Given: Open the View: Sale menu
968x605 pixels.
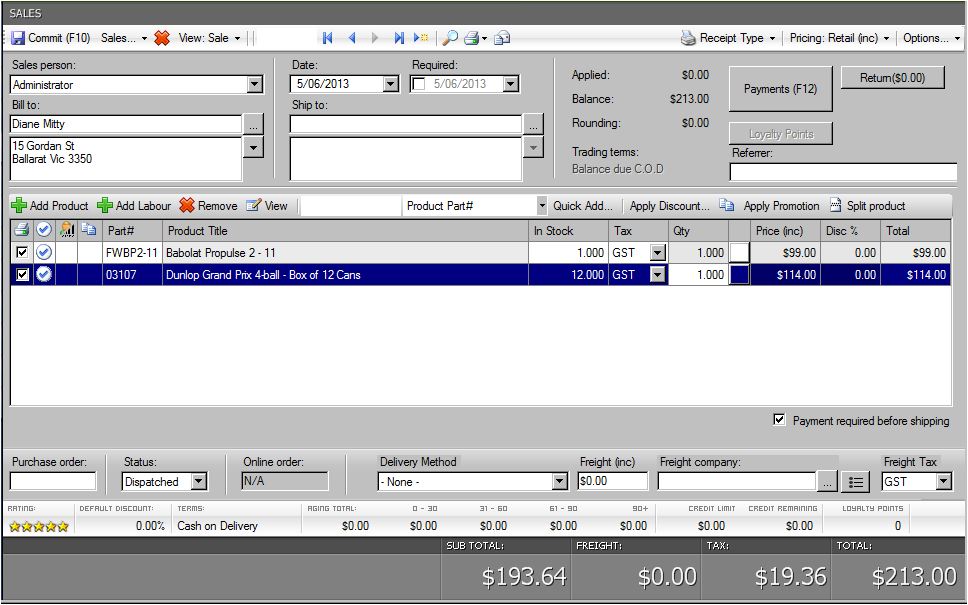Looking at the screenshot, I should tap(209, 38).
